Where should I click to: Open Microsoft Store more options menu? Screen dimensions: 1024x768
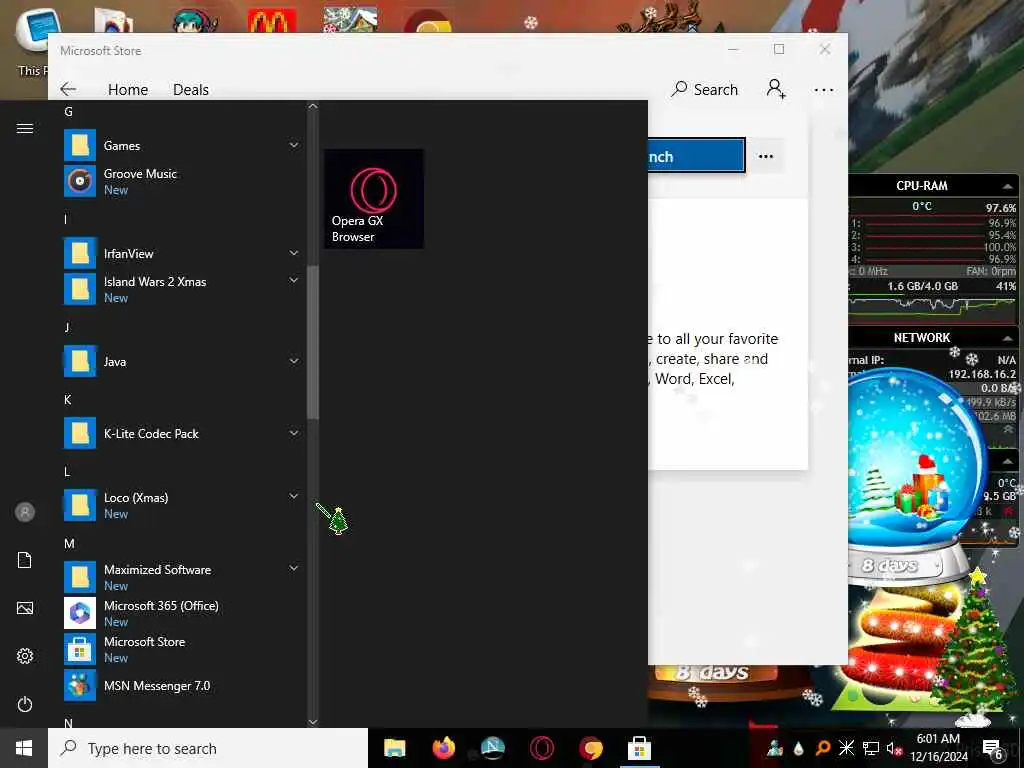824,89
